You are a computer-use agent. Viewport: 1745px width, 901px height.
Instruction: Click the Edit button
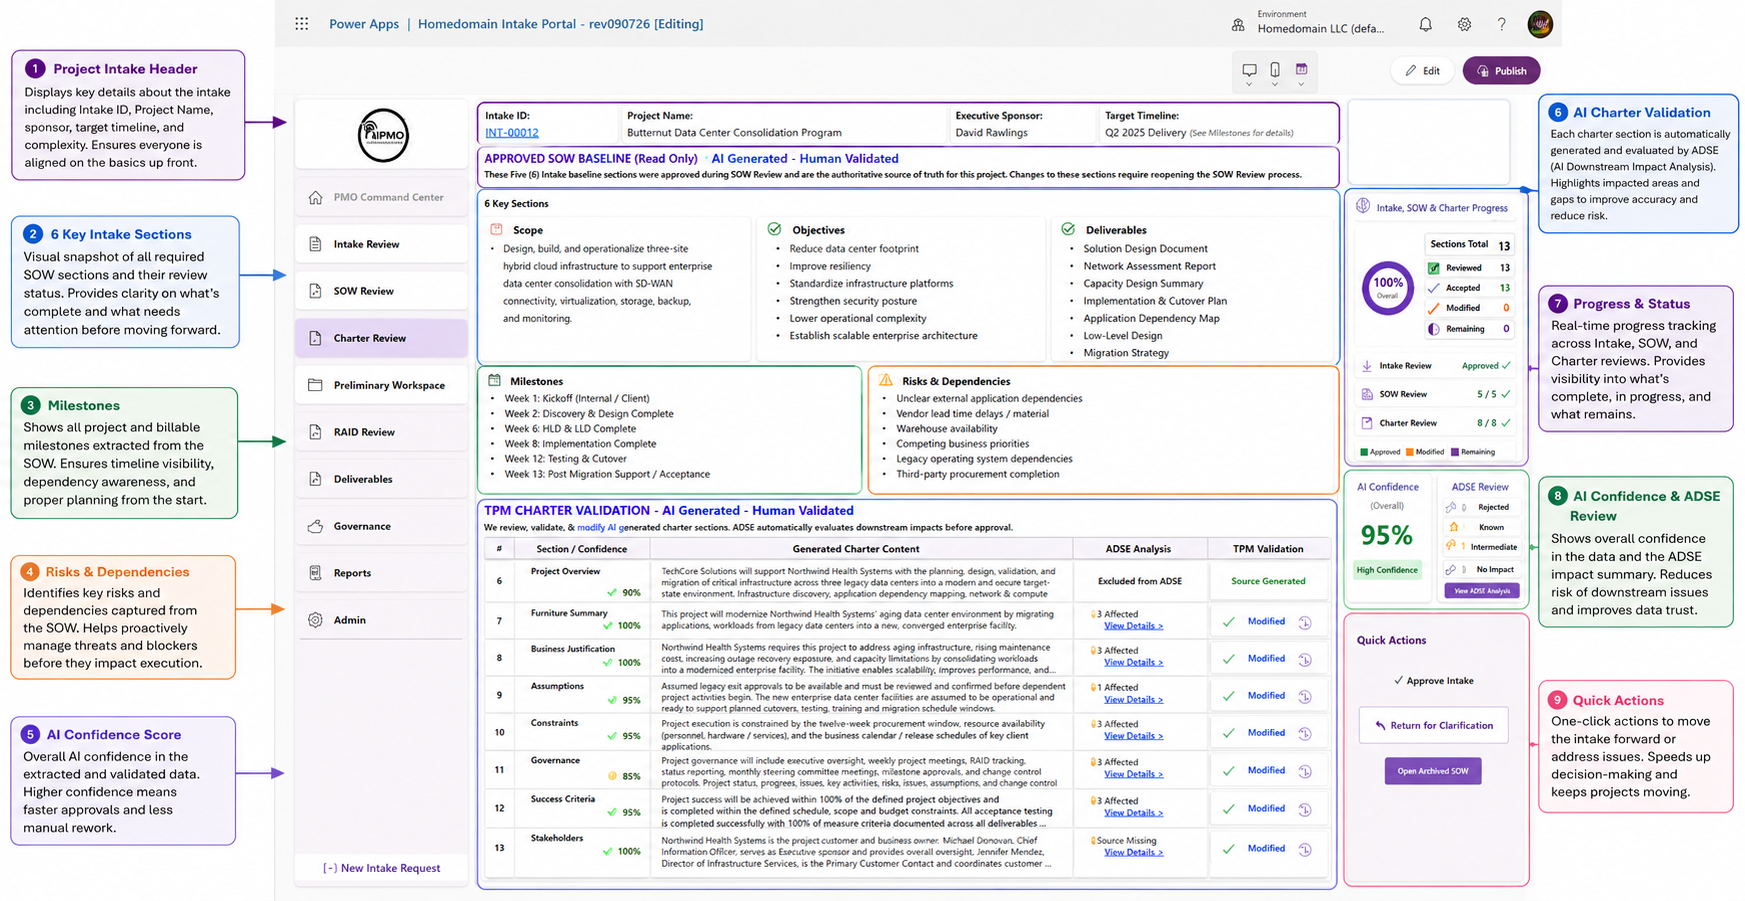[1422, 70]
